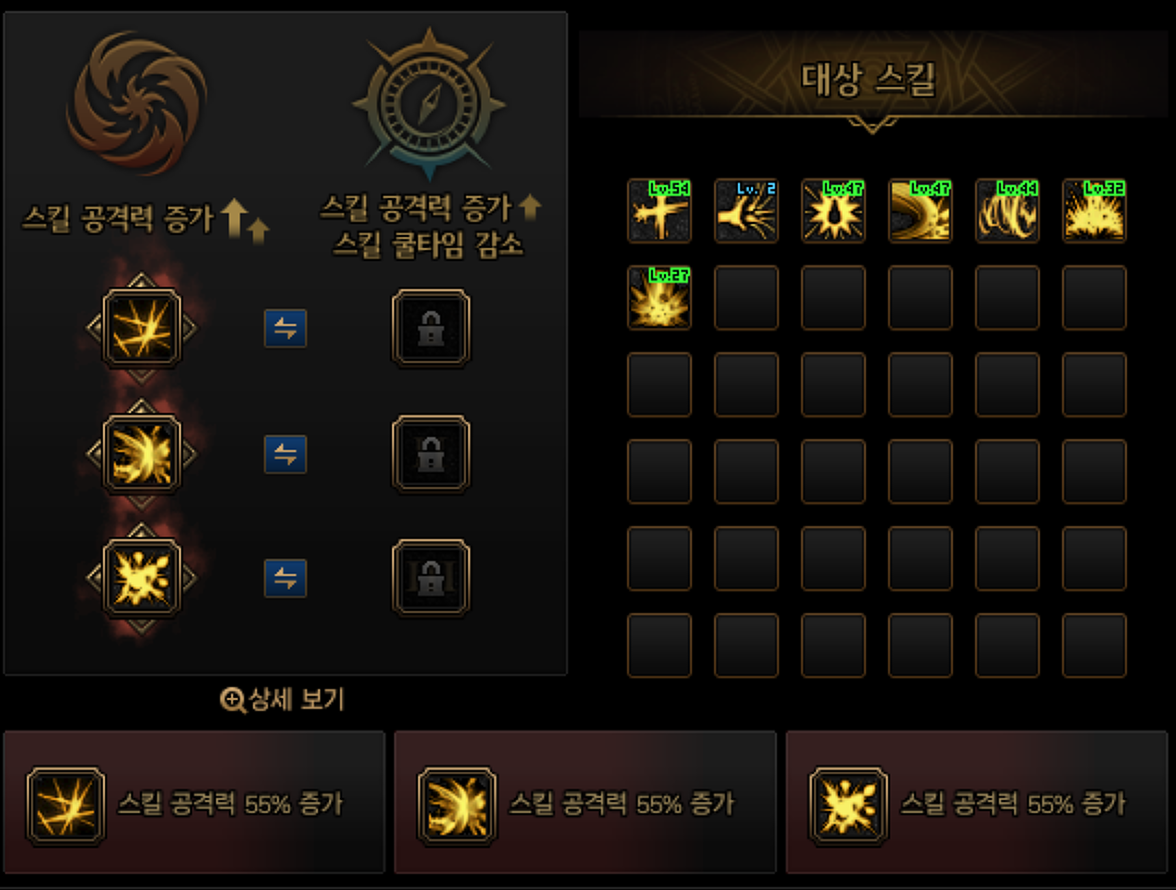Expand 상세 보기 details view
The height and width of the screenshot is (890, 1176).
(283, 700)
